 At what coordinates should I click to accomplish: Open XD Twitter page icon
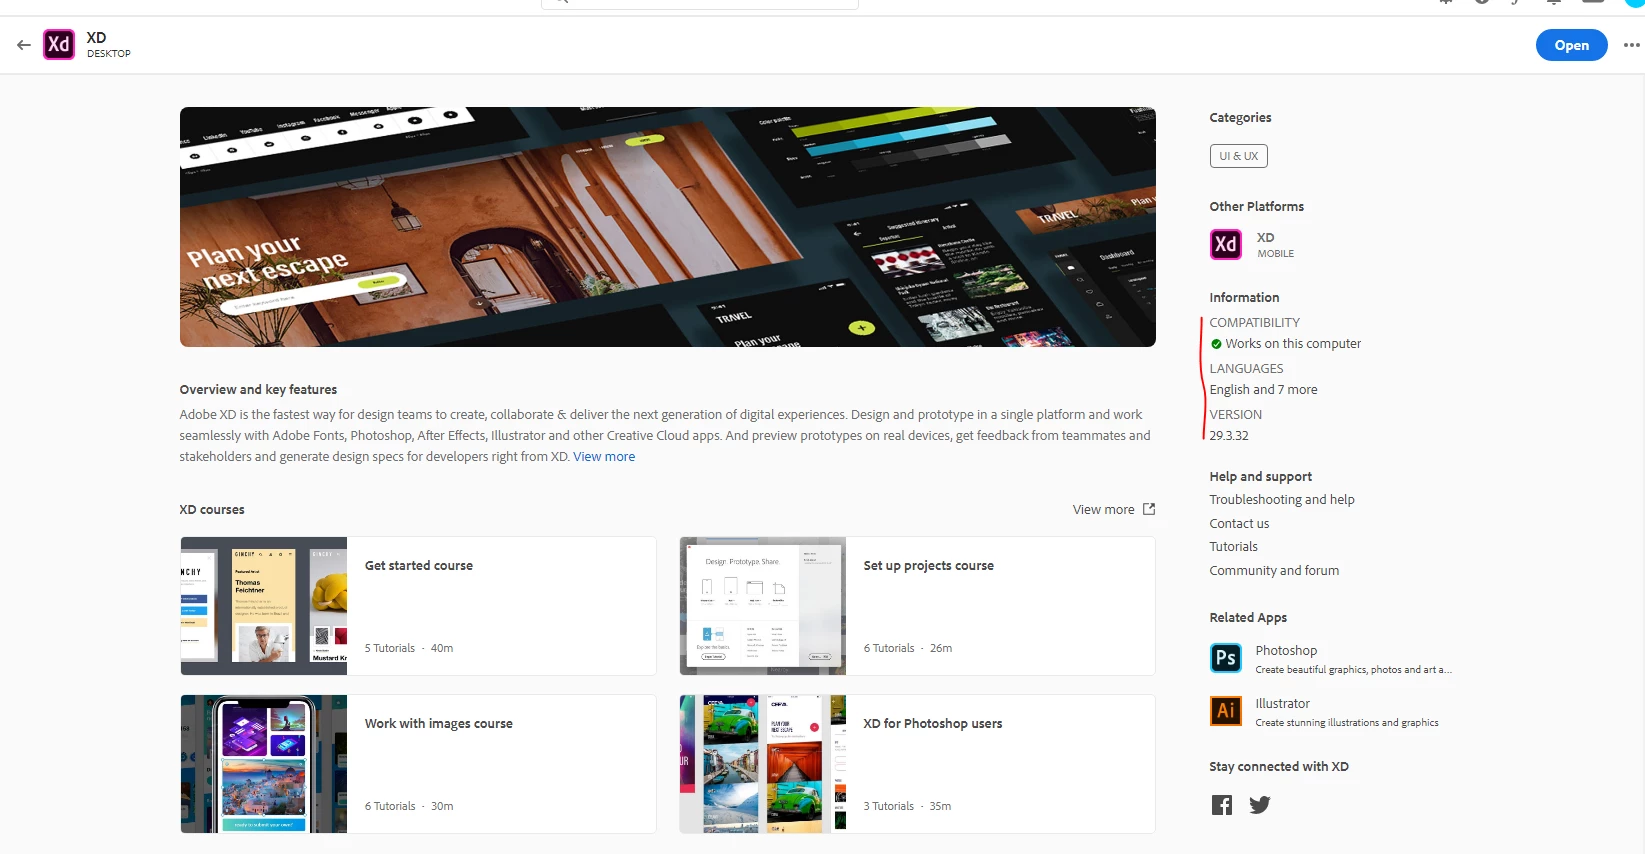[x=1260, y=805]
